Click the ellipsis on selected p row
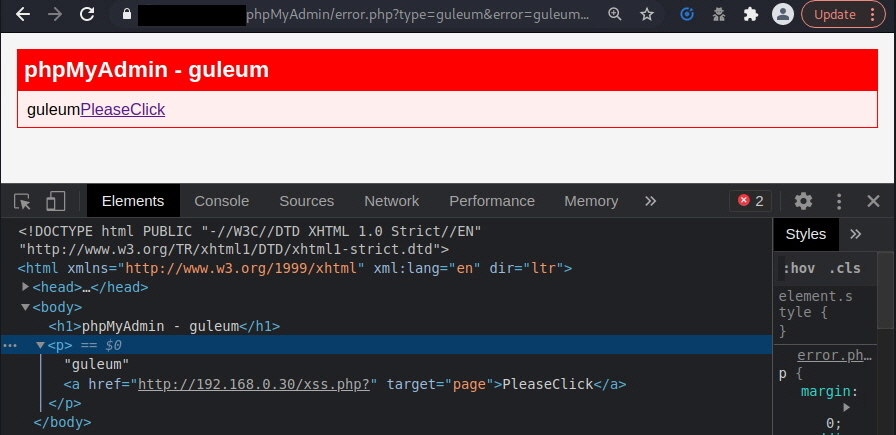The height and width of the screenshot is (435, 896). [10, 345]
